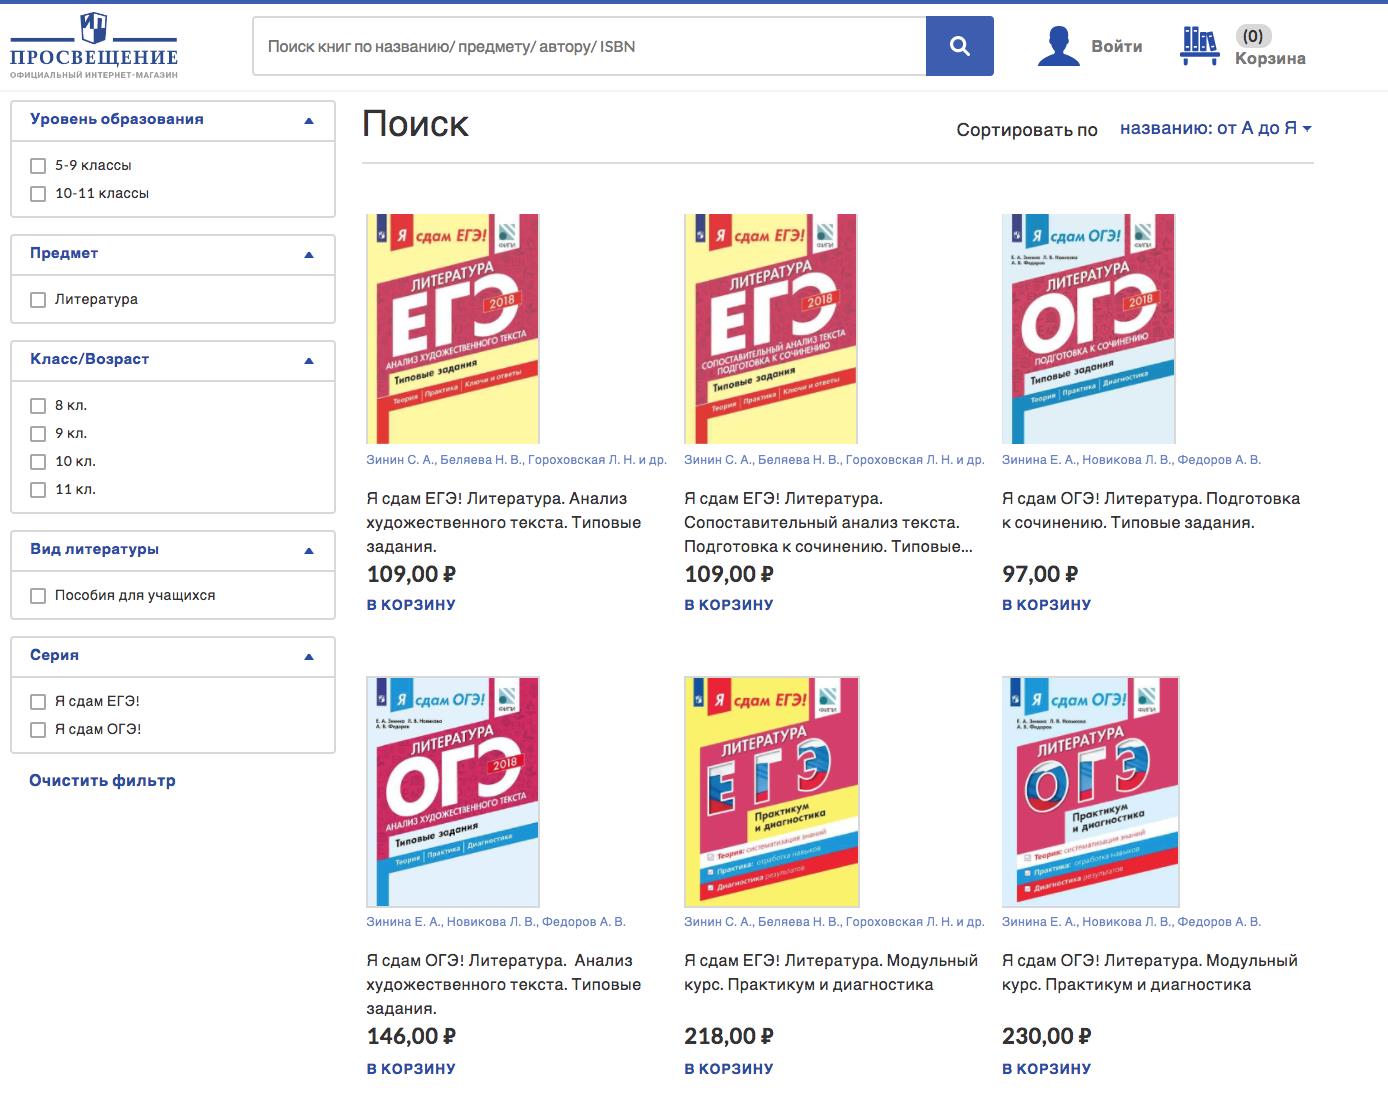Collapse the Предмет filter section
The height and width of the screenshot is (1120, 1388).
tap(309, 255)
